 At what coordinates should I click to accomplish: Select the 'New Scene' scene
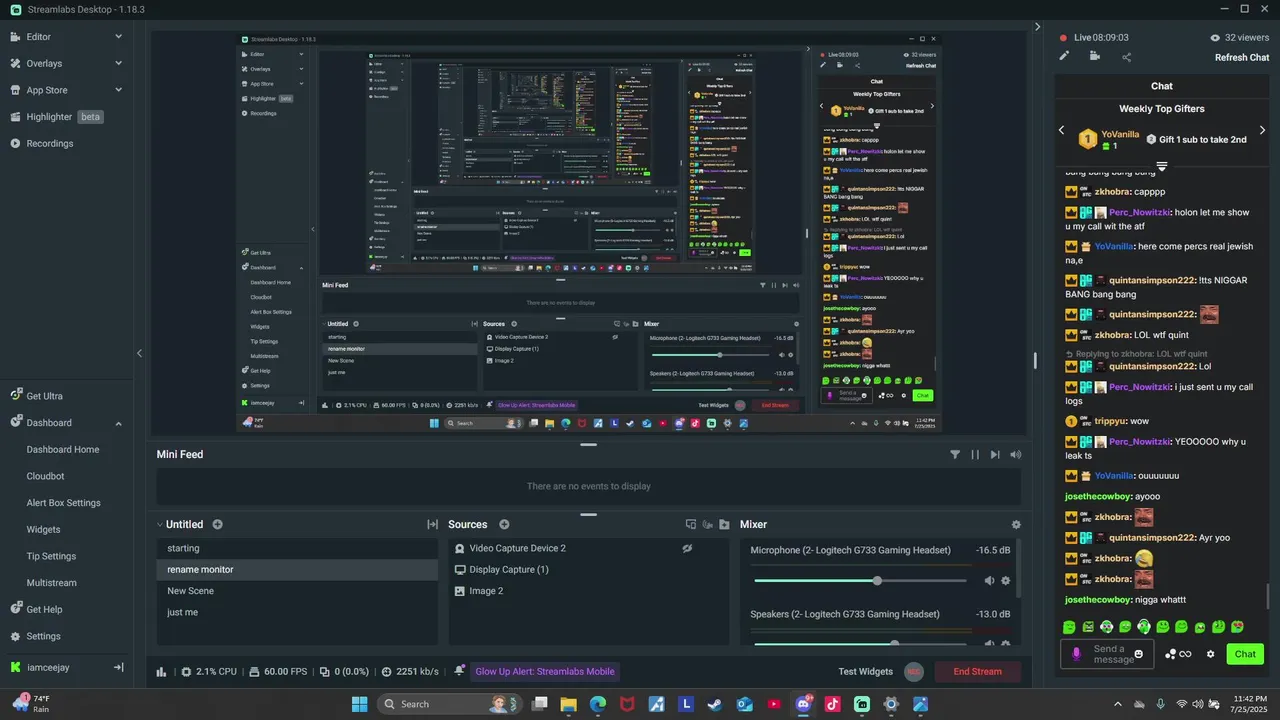point(297,591)
